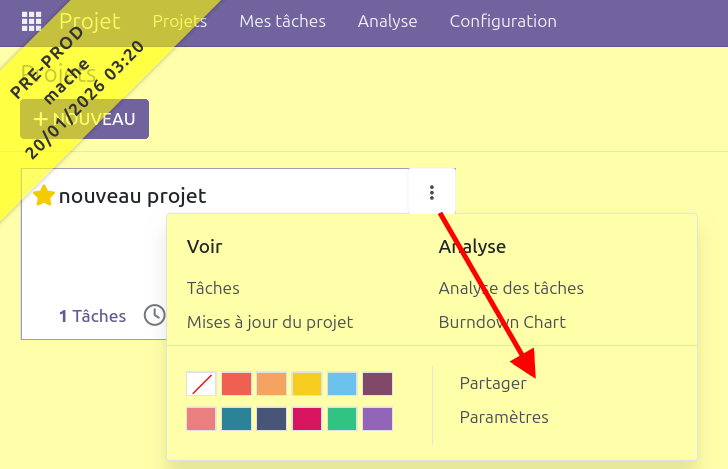Toggle the favorite star on nouveau projet

tap(44, 196)
